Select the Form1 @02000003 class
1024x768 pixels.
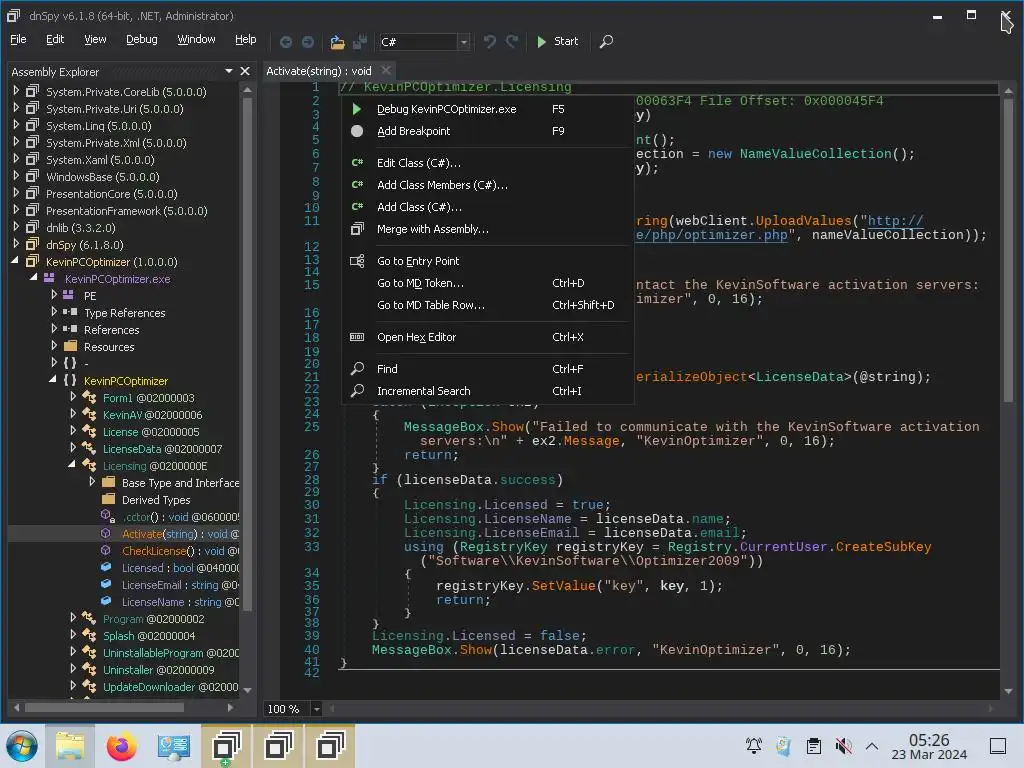(148, 398)
